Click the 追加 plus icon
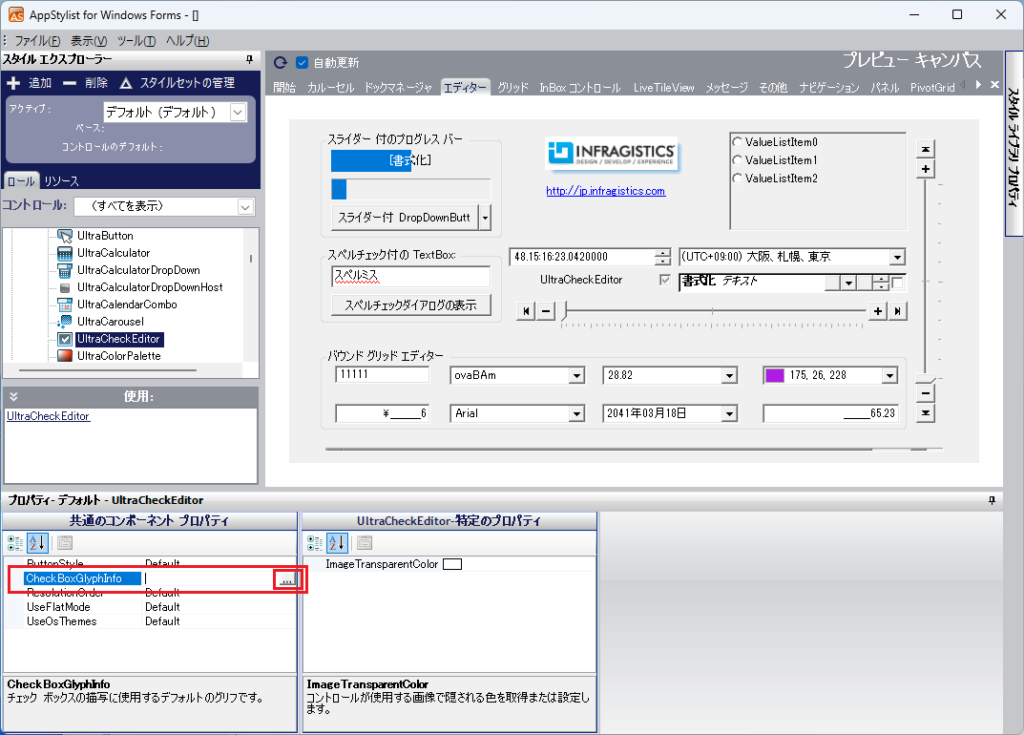Image resolution: width=1024 pixels, height=735 pixels. click(x=14, y=83)
